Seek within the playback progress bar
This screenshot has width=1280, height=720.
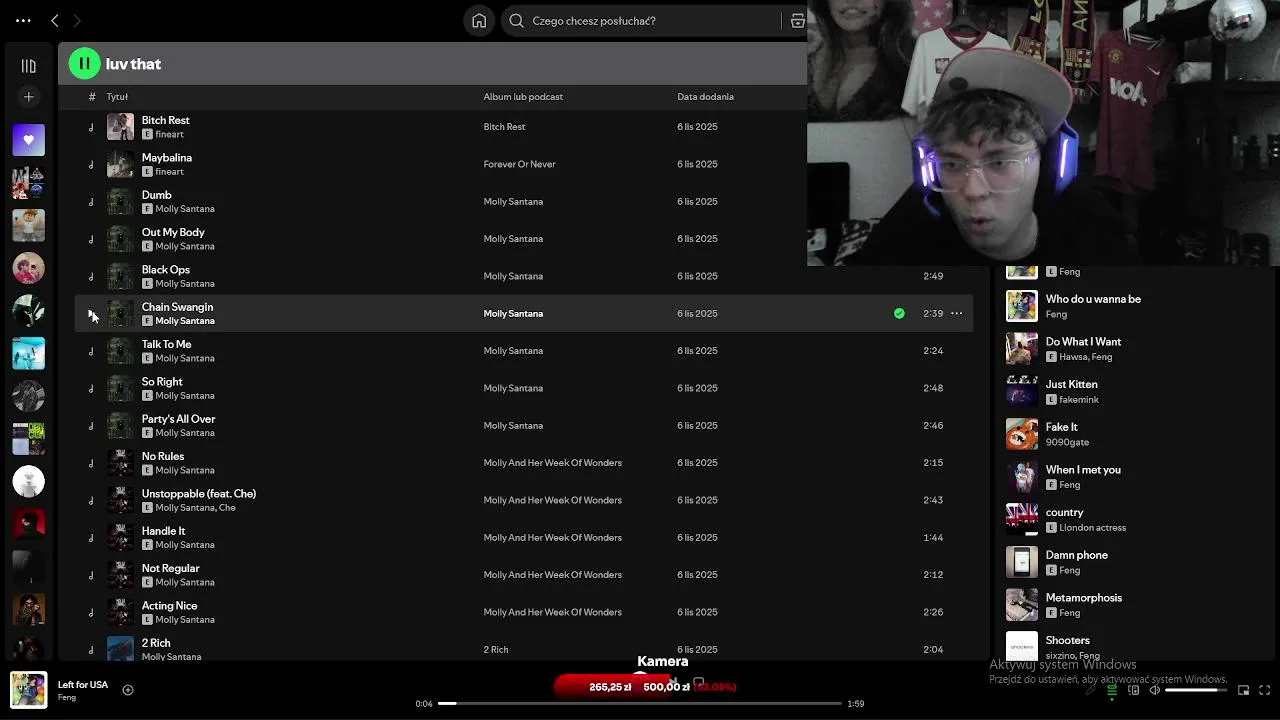[x=640, y=704]
